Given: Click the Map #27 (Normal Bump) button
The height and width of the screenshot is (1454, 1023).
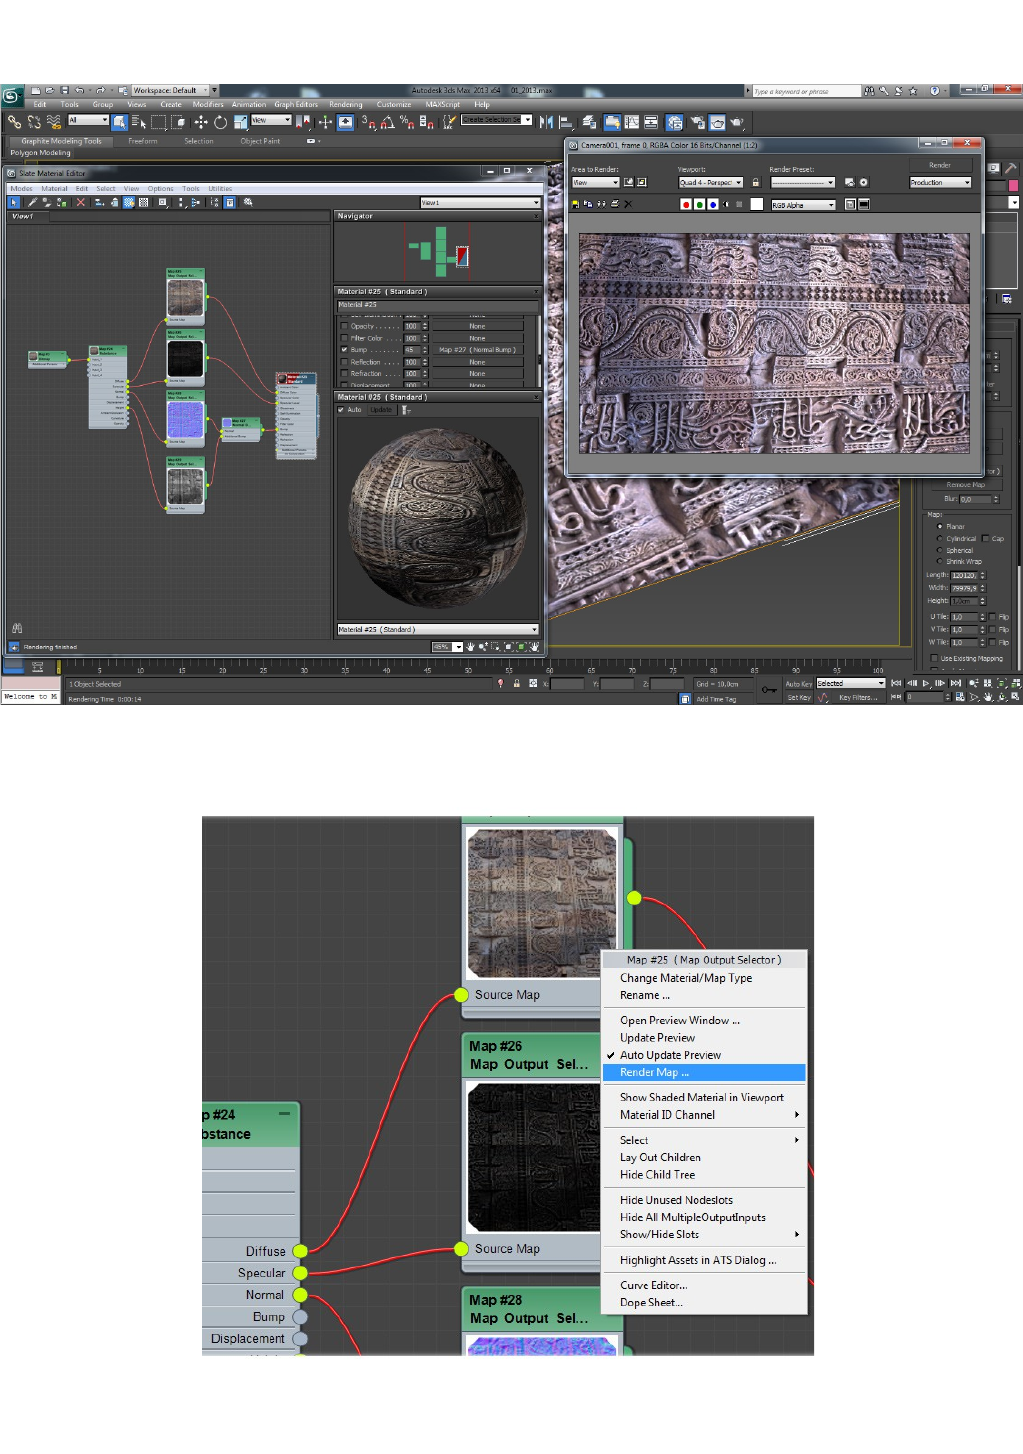Looking at the screenshot, I should [x=477, y=350].
